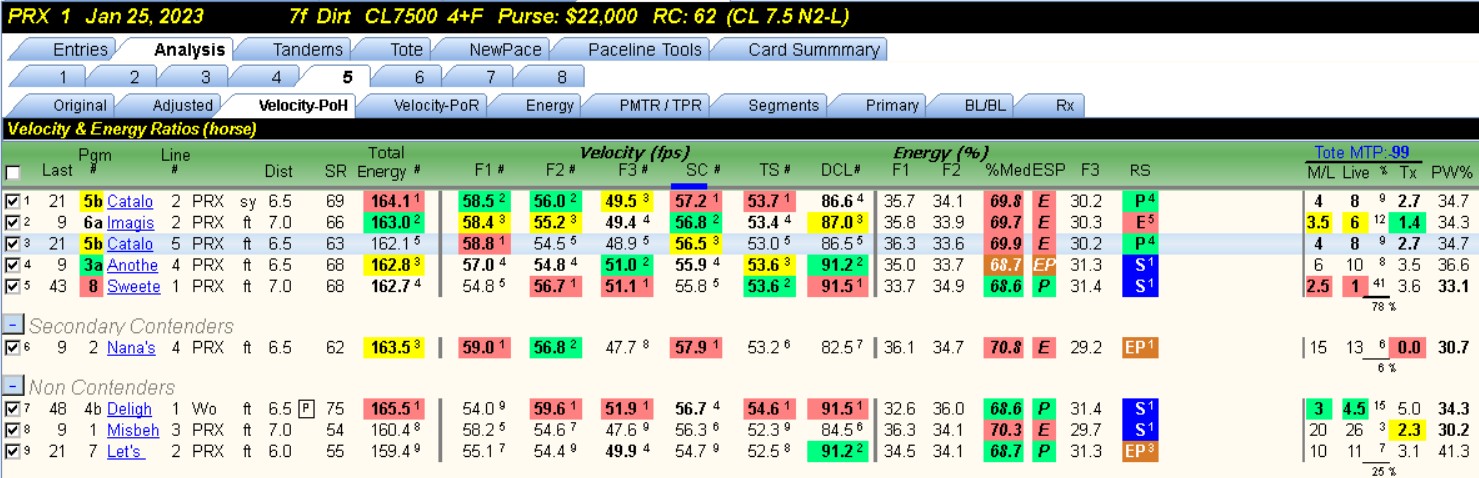
Task: Switch to race tab 3
Action: click(206, 77)
